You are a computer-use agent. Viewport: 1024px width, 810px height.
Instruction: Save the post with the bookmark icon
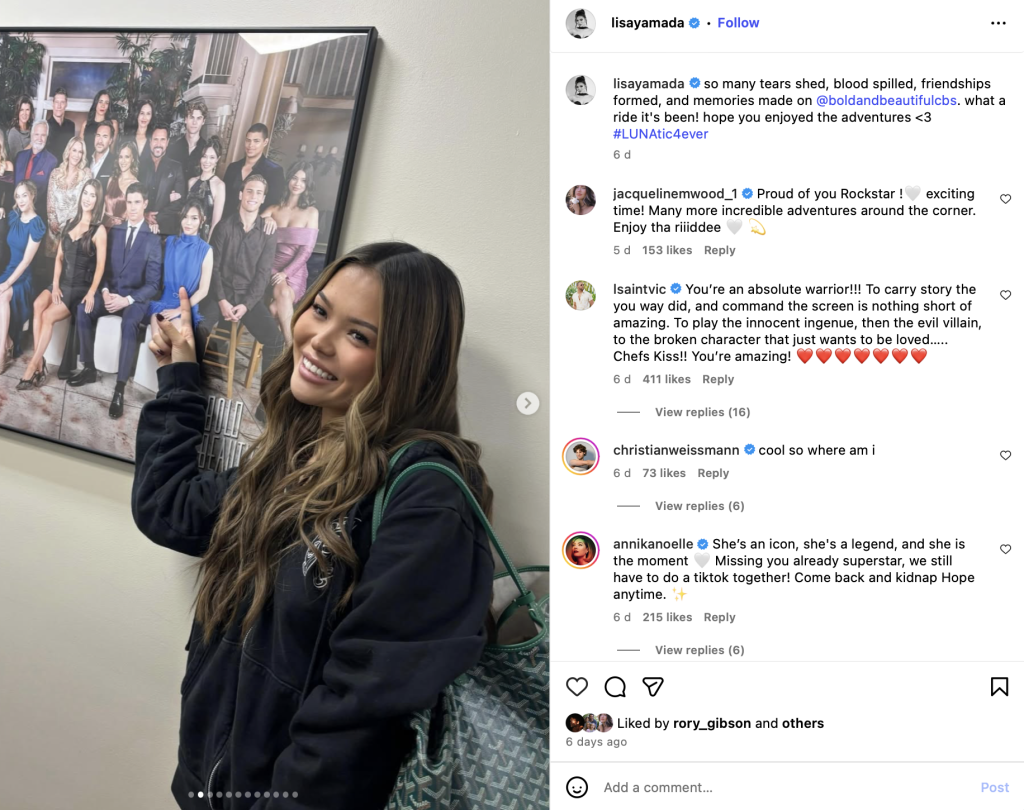[x=999, y=687]
